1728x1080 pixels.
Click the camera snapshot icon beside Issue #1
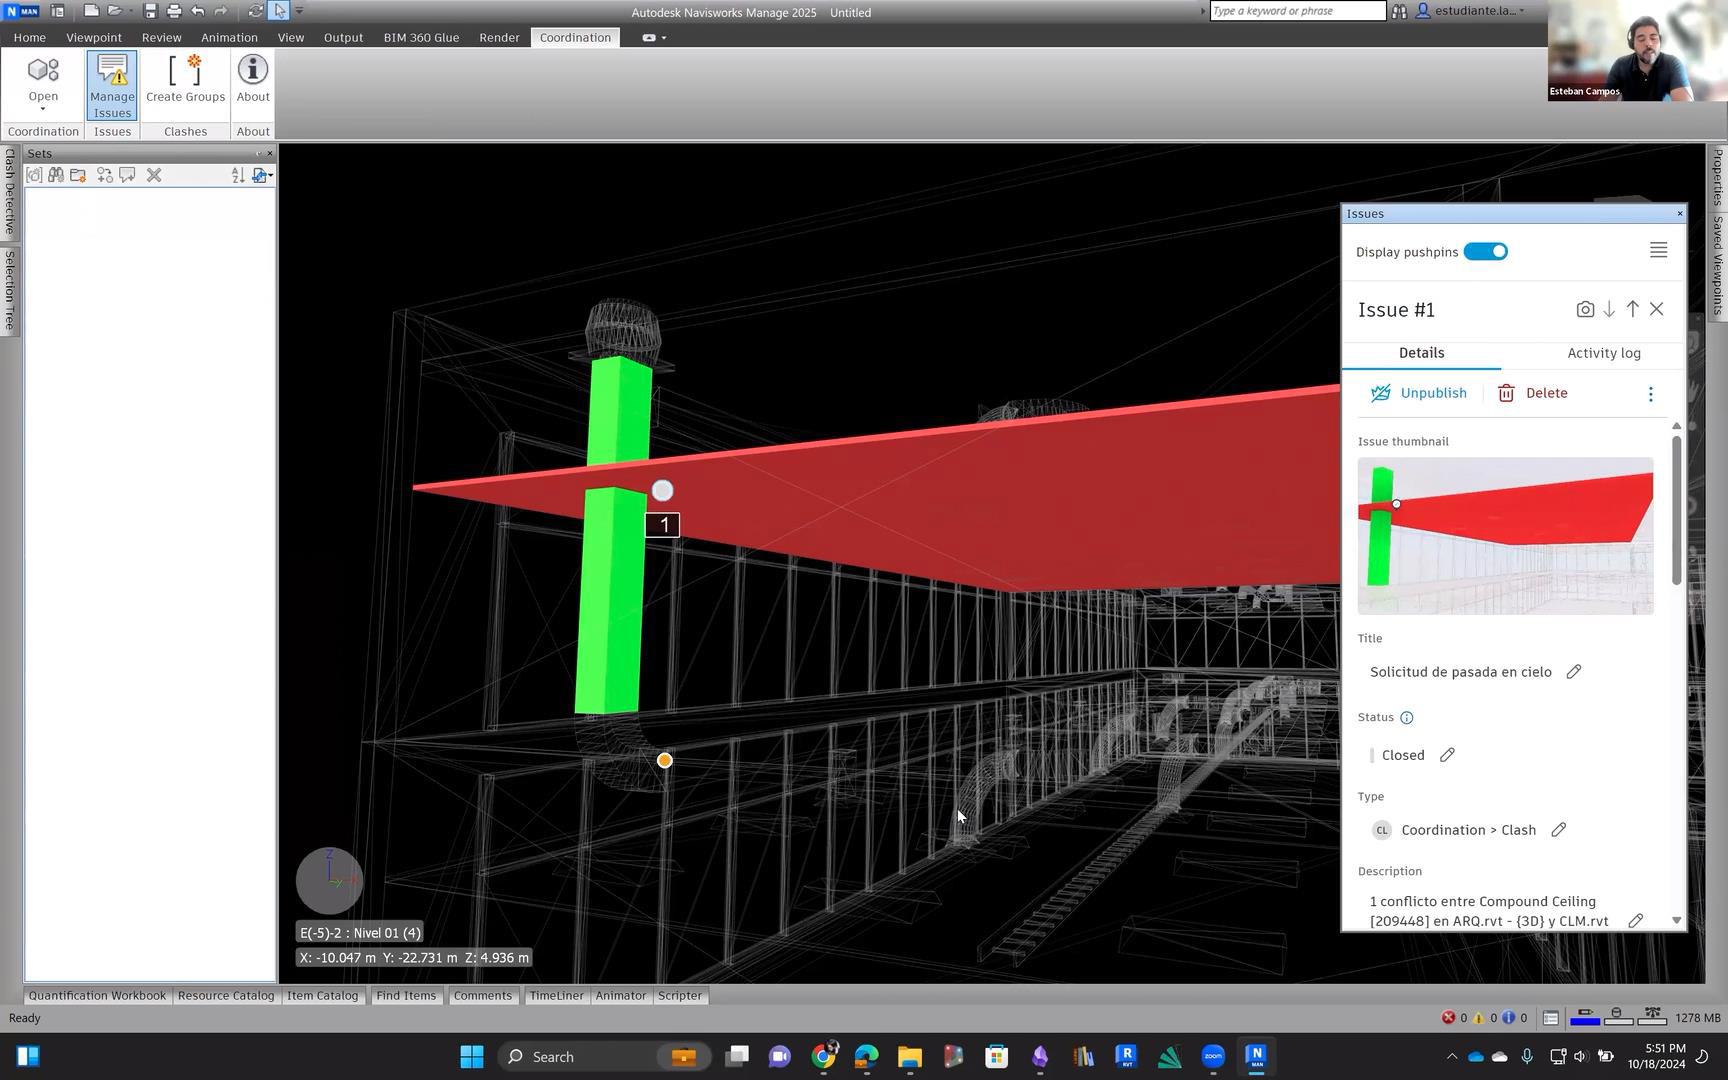point(1585,310)
